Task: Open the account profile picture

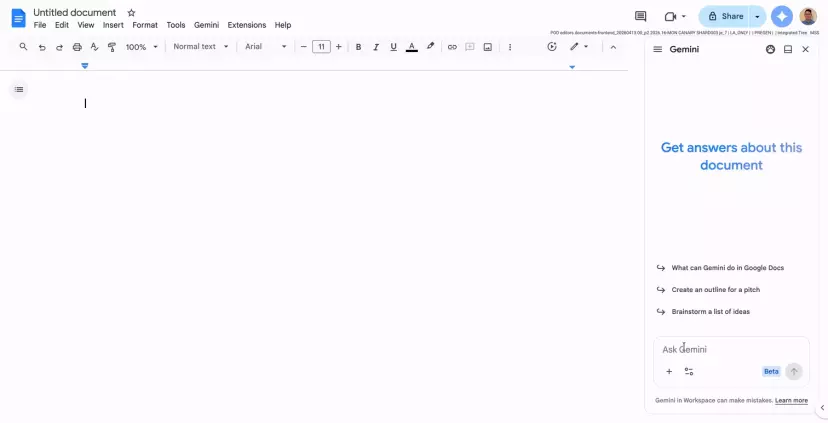Action: tap(808, 16)
